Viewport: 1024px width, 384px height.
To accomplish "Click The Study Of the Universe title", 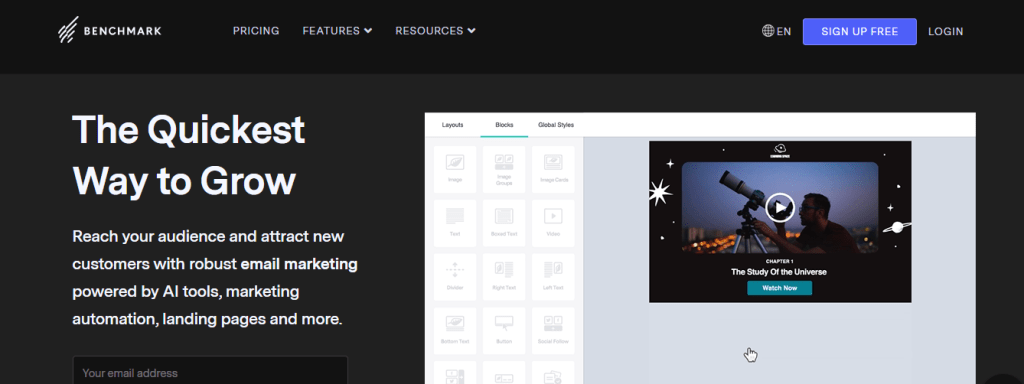I will (x=778, y=272).
